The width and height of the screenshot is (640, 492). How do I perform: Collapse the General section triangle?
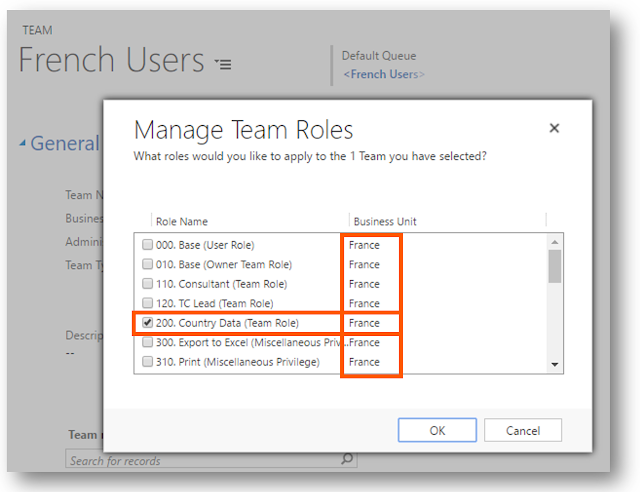pos(23,143)
